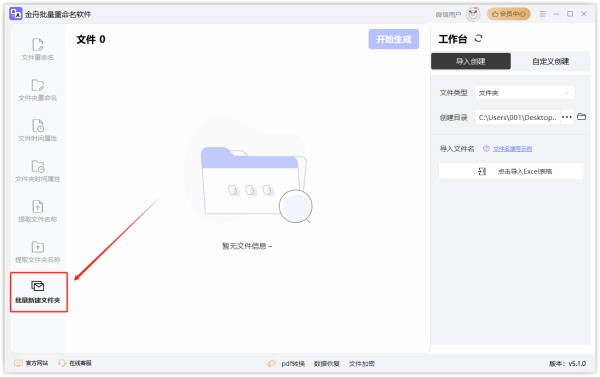Expand the 文件类型 dropdown
Screen dimensions: 600x377
pyautogui.click(x=524, y=93)
